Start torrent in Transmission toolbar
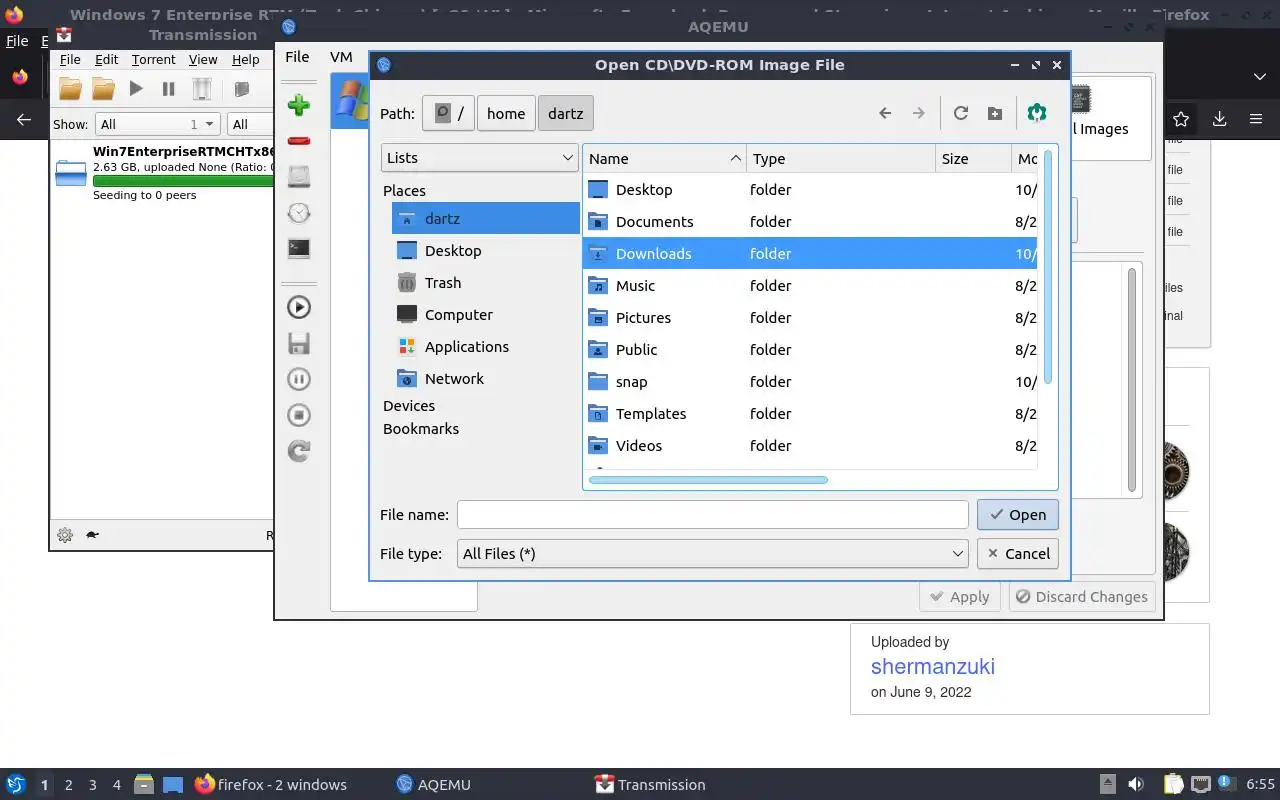1280x800 pixels. [136, 89]
